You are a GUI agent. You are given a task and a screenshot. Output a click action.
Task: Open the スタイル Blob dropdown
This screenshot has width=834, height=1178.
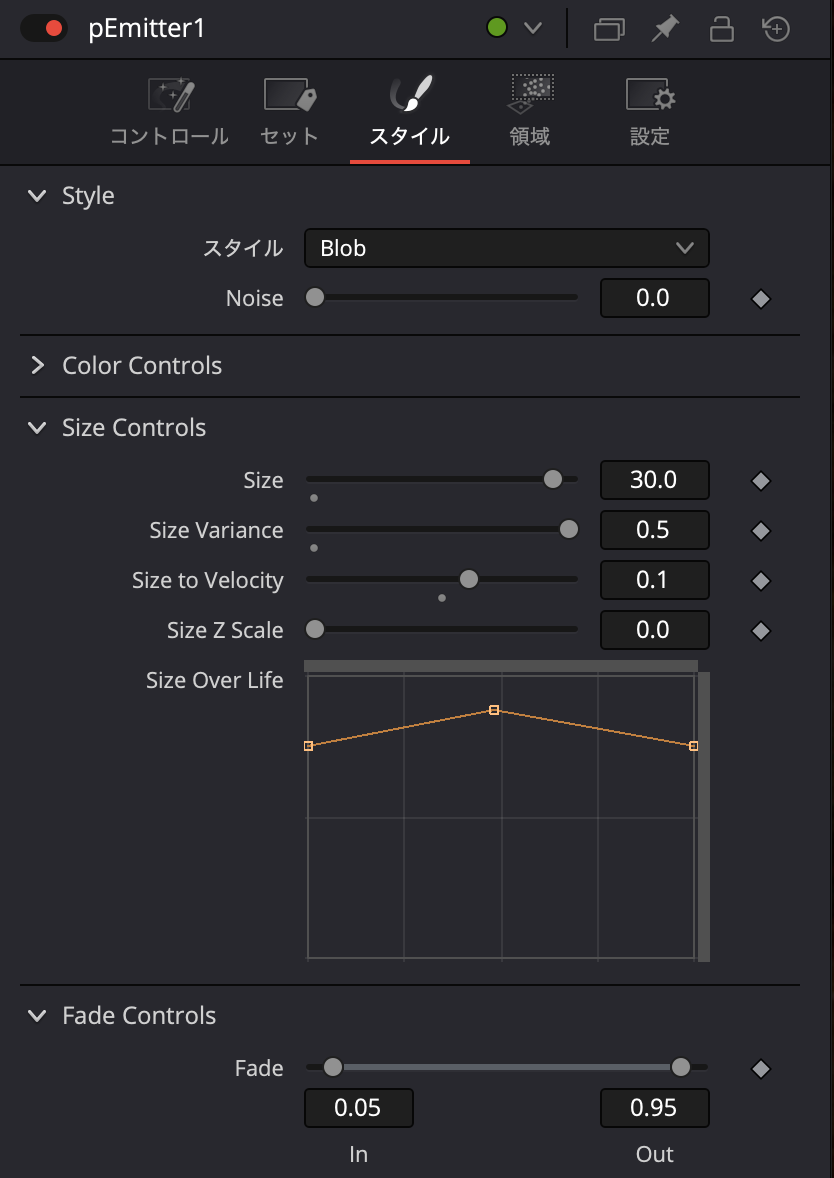click(506, 248)
